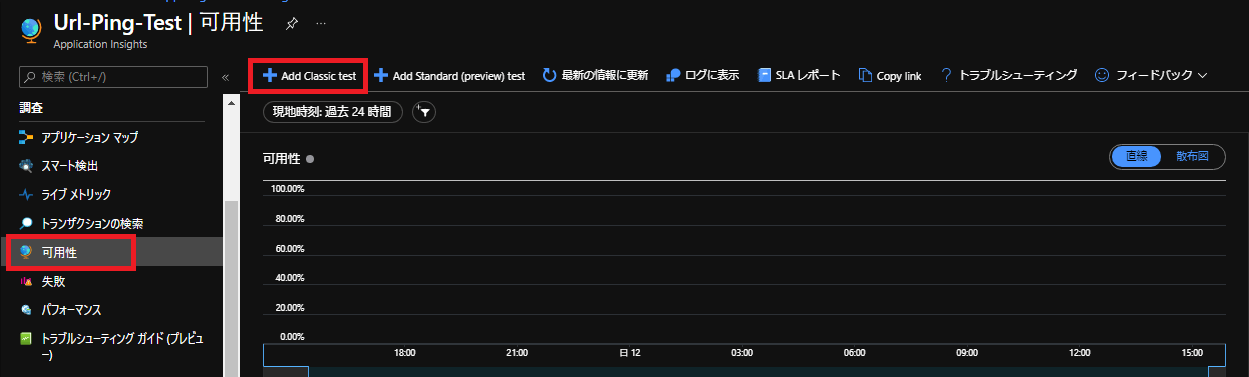Click the add filter funnel icon

point(424,112)
